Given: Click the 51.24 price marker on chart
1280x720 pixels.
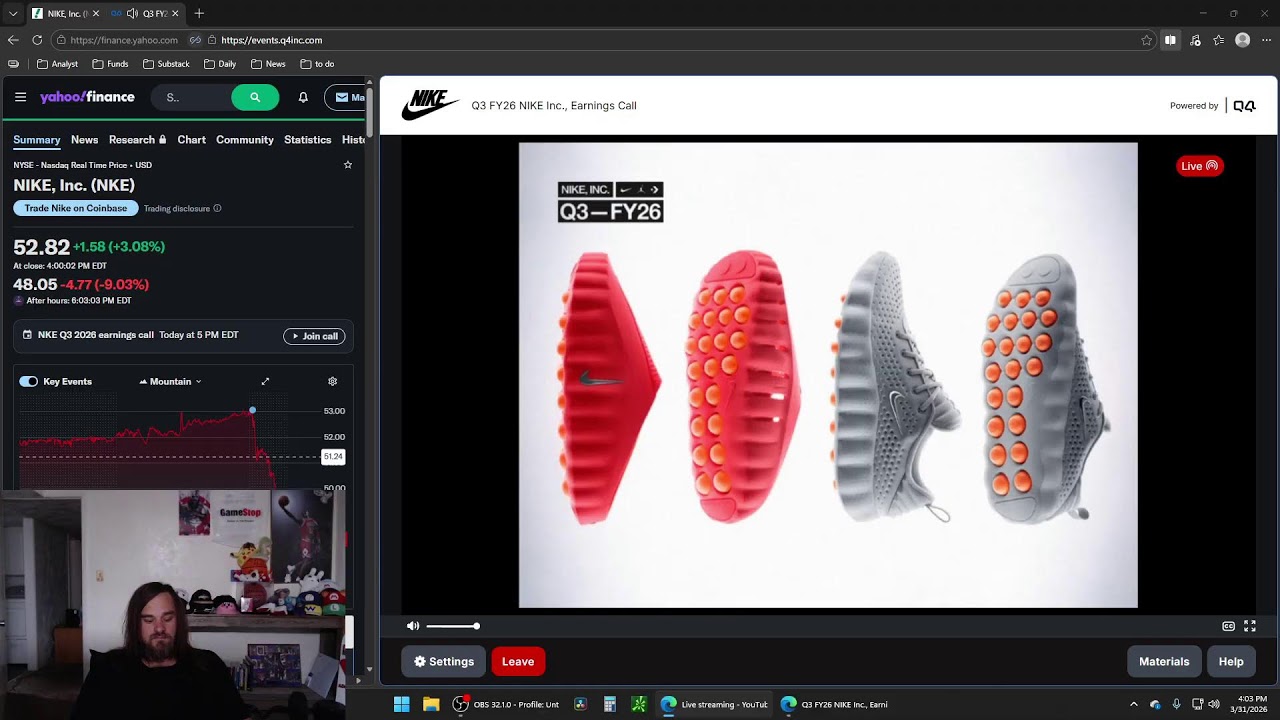Looking at the screenshot, I should pyautogui.click(x=333, y=456).
